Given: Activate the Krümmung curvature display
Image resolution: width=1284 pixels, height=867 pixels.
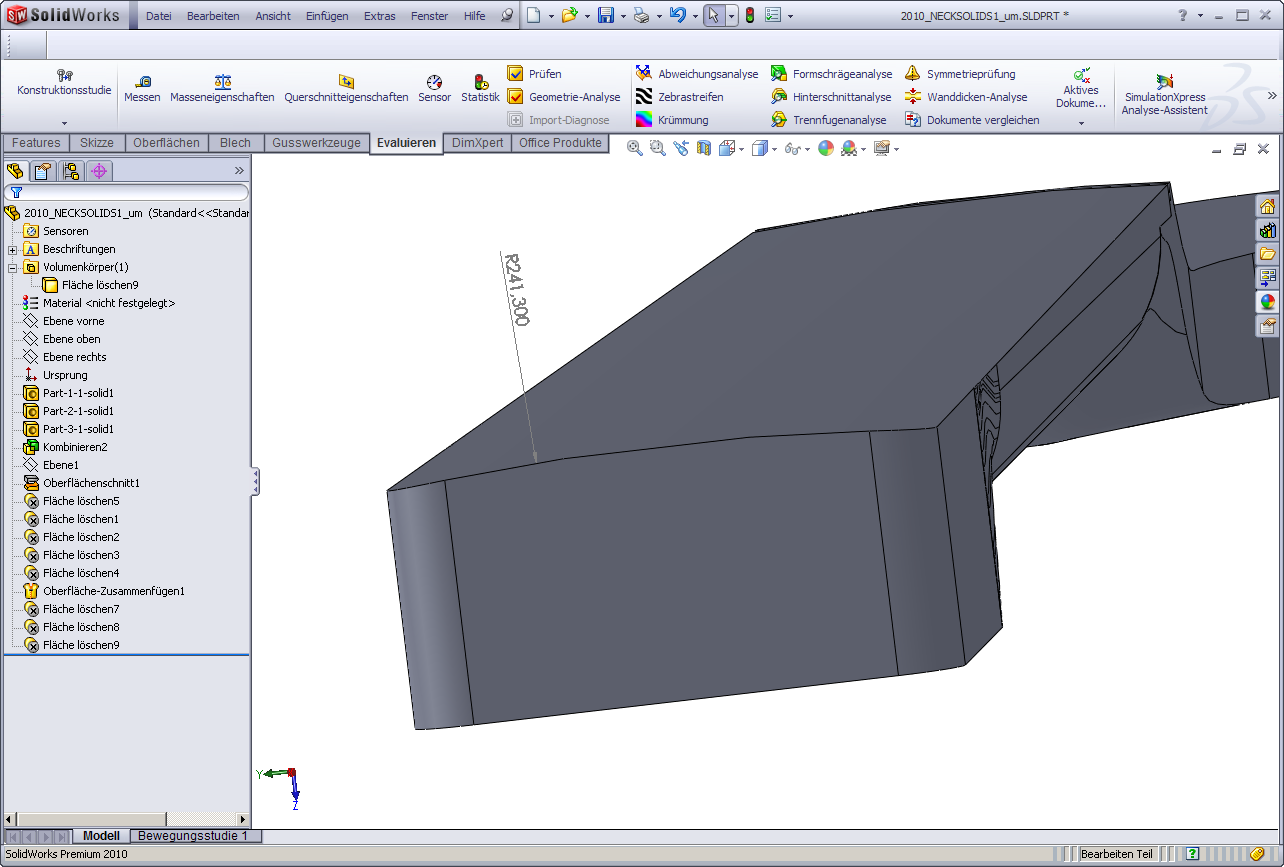Looking at the screenshot, I should [x=644, y=120].
